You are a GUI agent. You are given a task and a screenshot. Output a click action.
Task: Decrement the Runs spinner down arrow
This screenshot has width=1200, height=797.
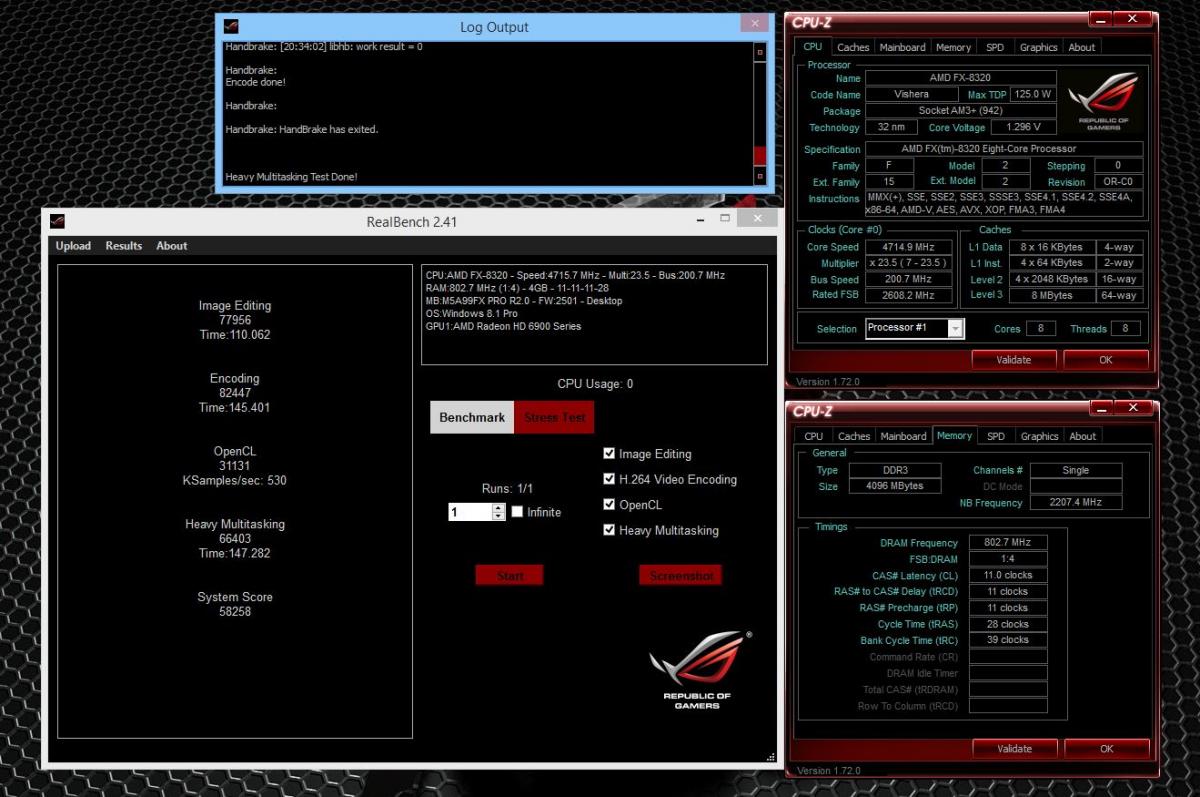(x=499, y=516)
